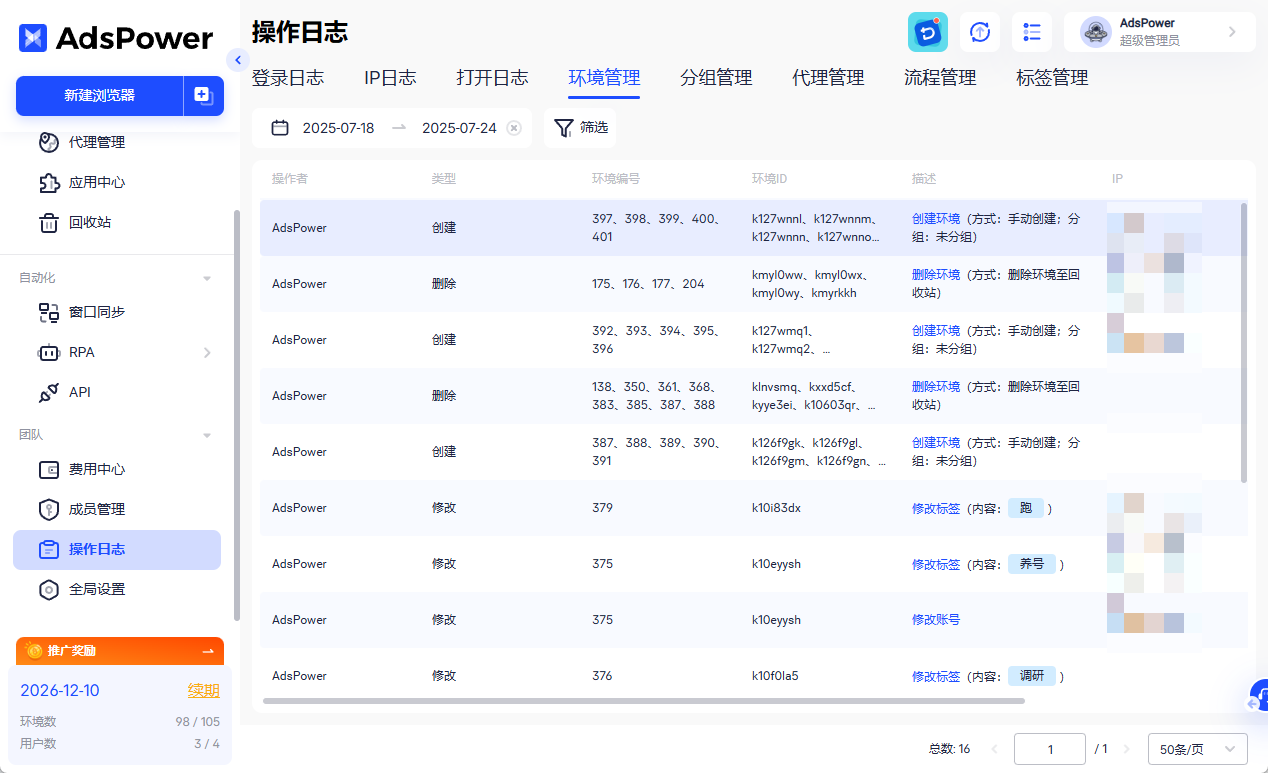Go to the next page arrow
This screenshot has height=773, width=1268.
[1126, 749]
